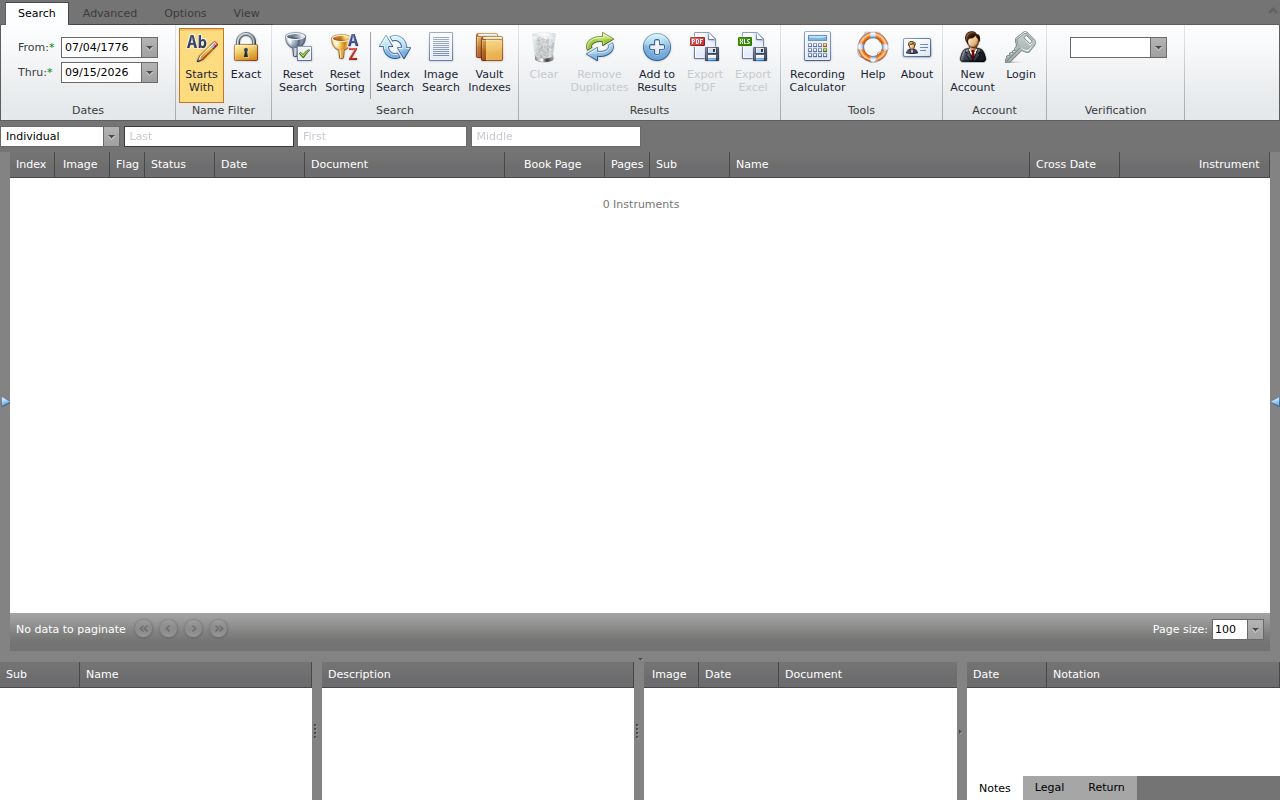Switch to the Advanced tab
This screenshot has width=1280, height=800.
[x=110, y=13]
